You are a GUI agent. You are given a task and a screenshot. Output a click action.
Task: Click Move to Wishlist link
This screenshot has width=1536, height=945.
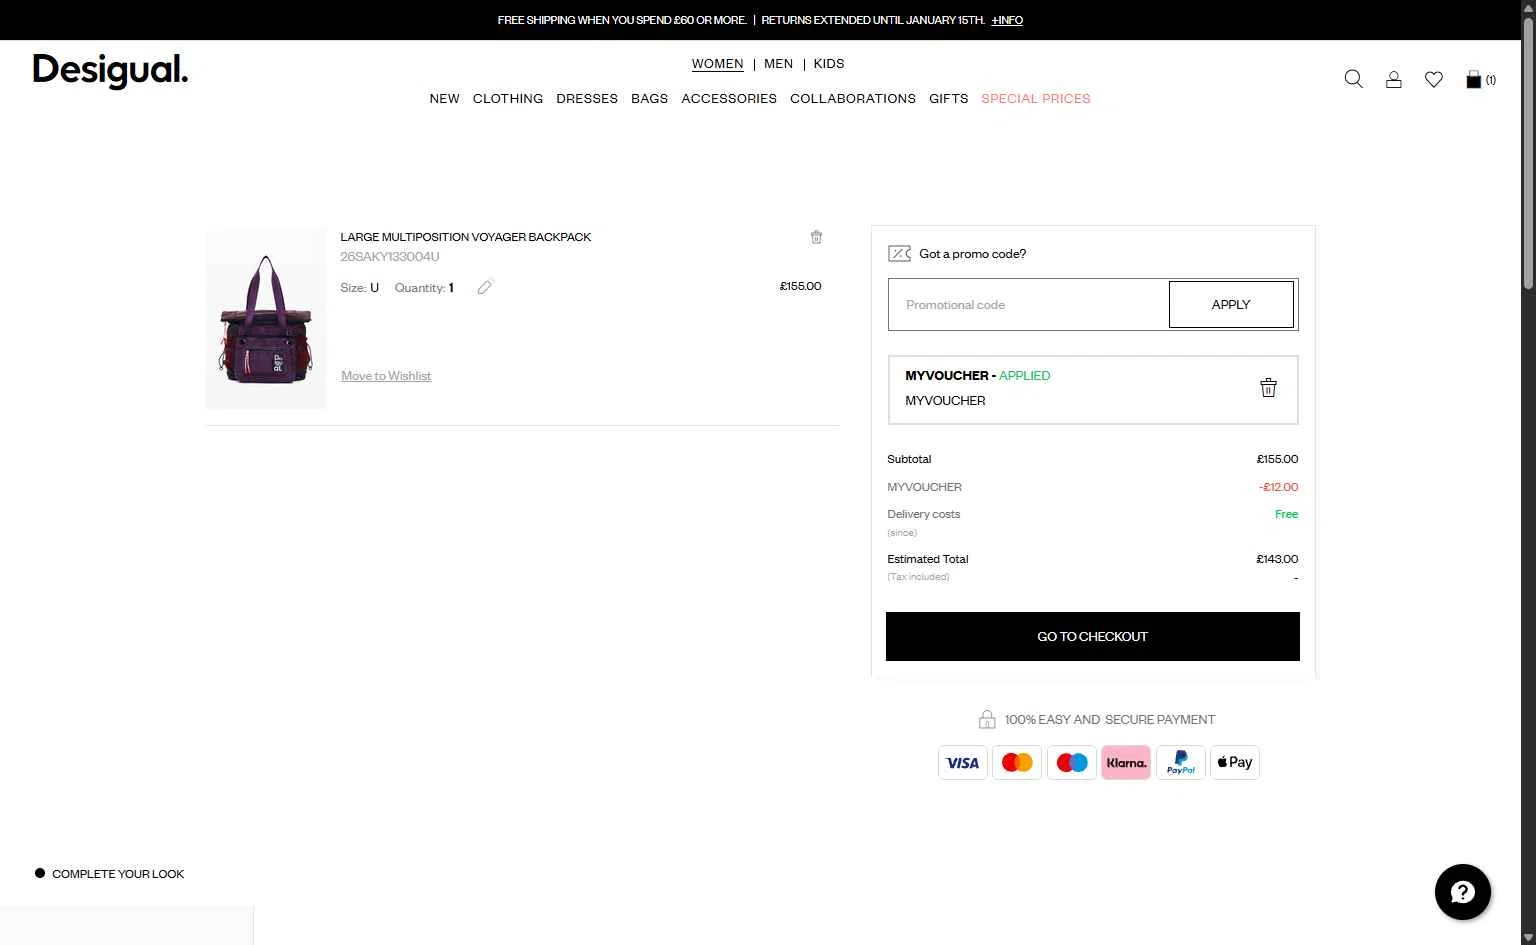pyautogui.click(x=386, y=376)
